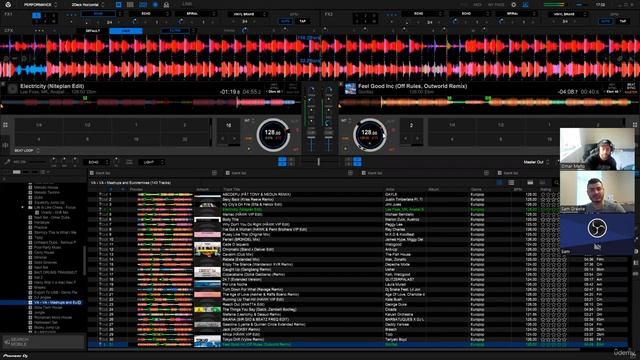This screenshot has width=640, height=360.
Task: Sort by BPM column header
Action: pos(518,189)
